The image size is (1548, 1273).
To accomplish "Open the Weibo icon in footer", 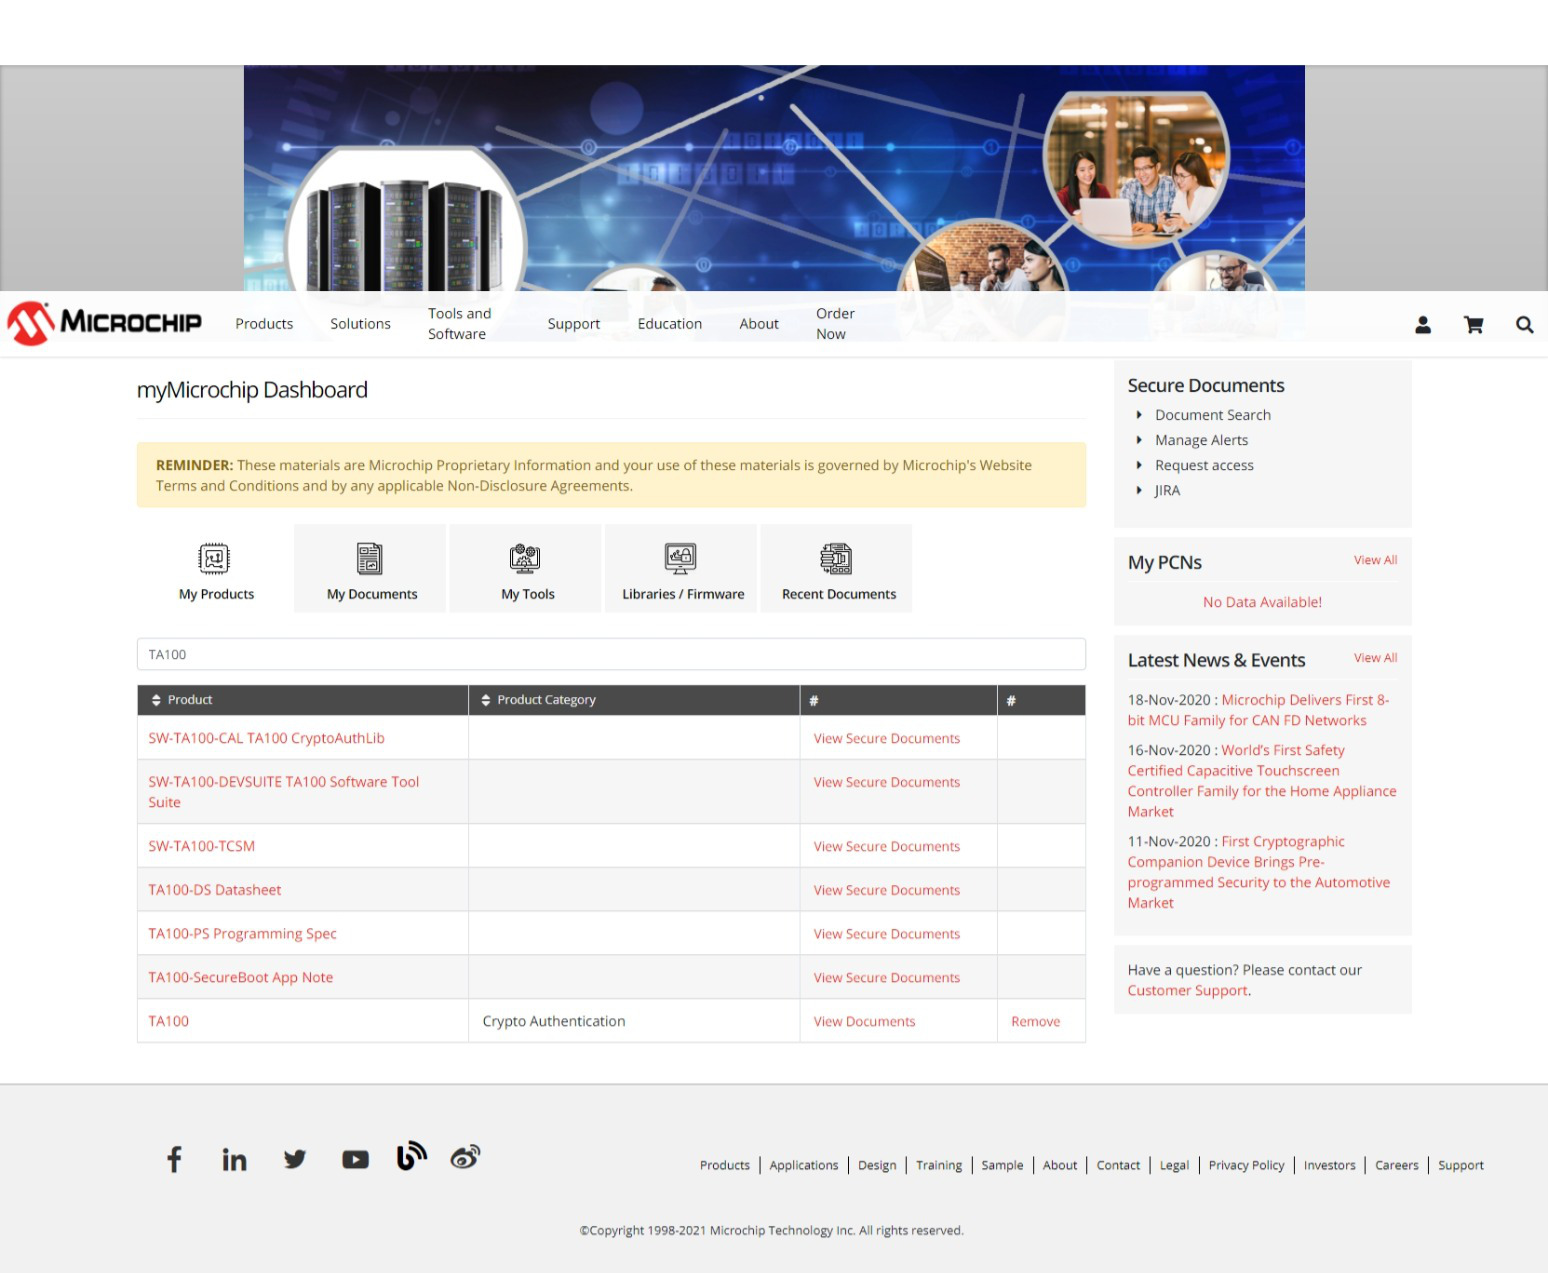I will pos(466,1157).
